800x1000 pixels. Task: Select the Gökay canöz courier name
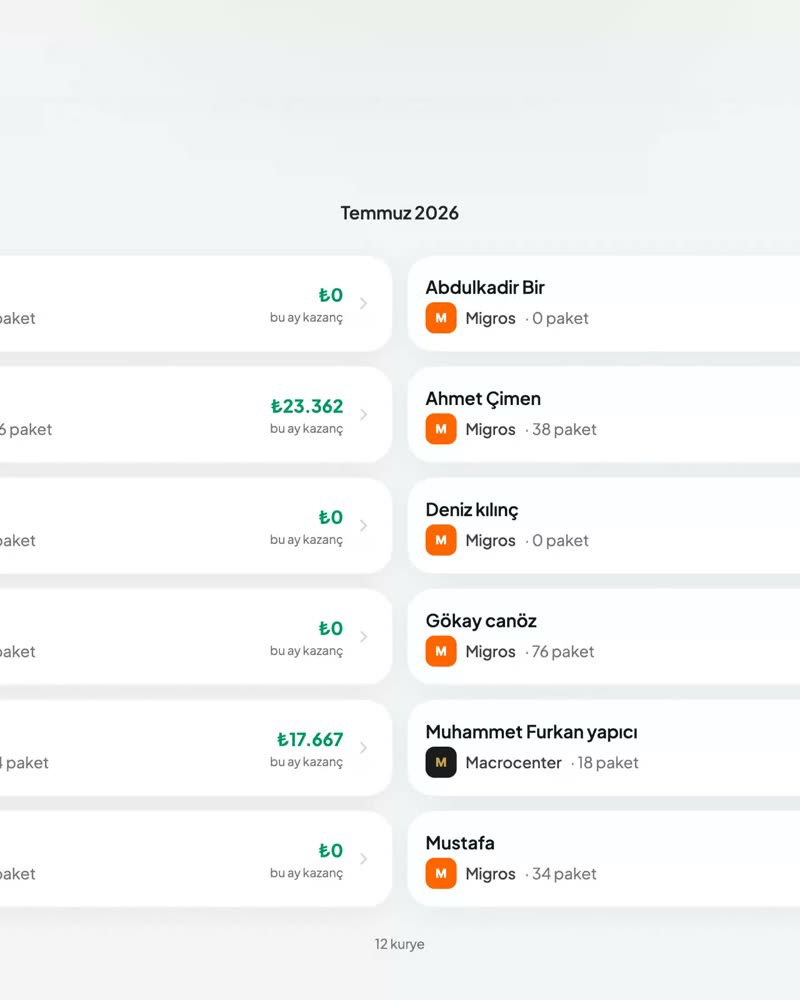pos(481,621)
